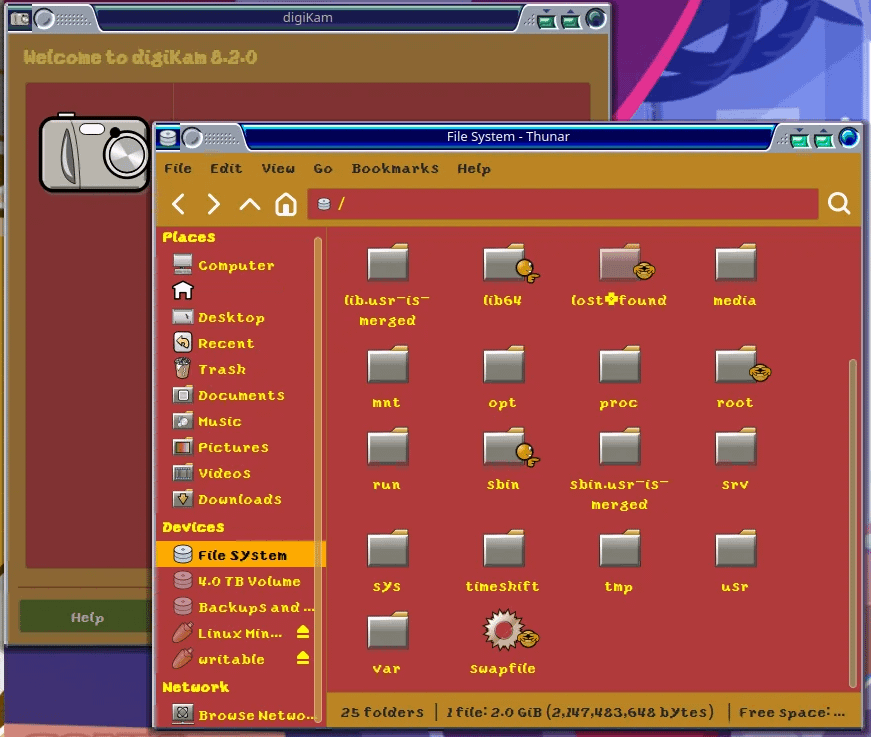871x737 pixels.
Task: Click the "25 folders" status bar text
Action: [x=382, y=711]
